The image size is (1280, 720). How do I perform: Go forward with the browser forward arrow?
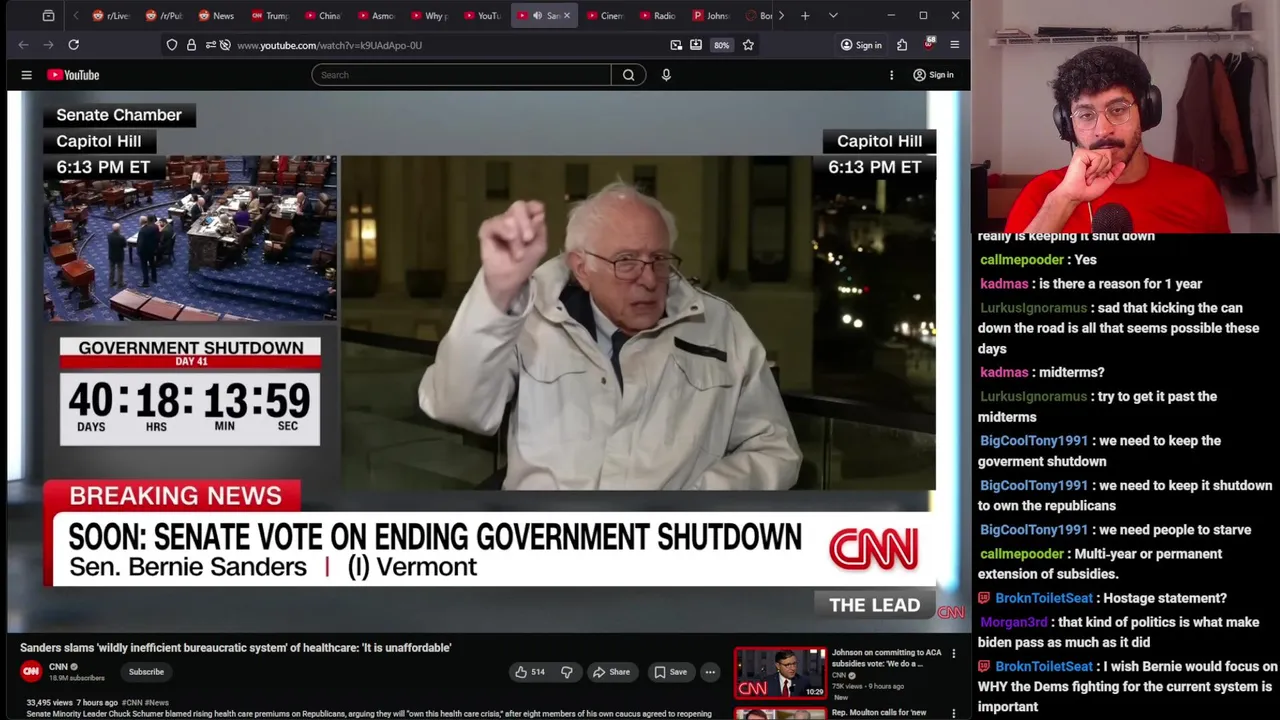[48, 45]
